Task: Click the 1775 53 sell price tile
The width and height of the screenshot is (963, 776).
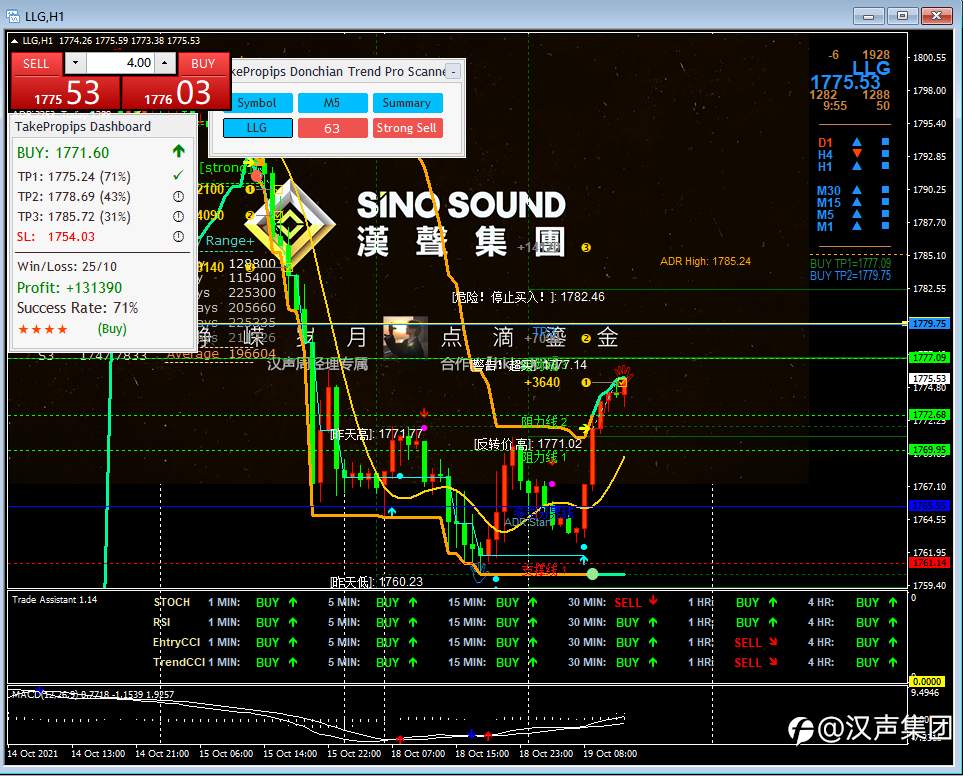Action: (x=66, y=94)
